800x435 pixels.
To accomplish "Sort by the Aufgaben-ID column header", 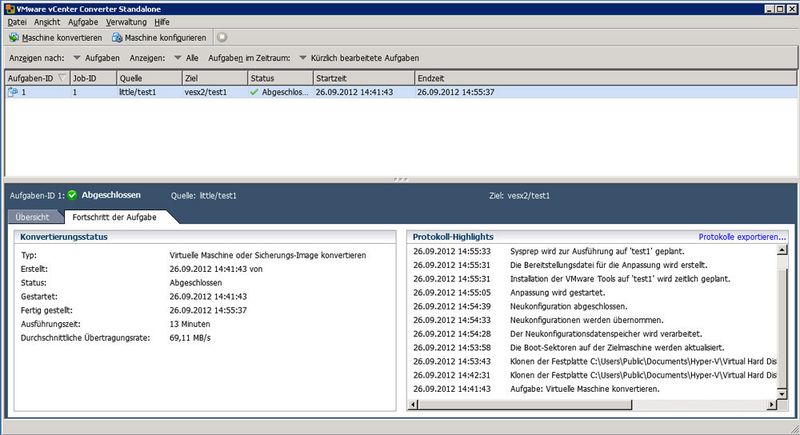I will [37, 78].
